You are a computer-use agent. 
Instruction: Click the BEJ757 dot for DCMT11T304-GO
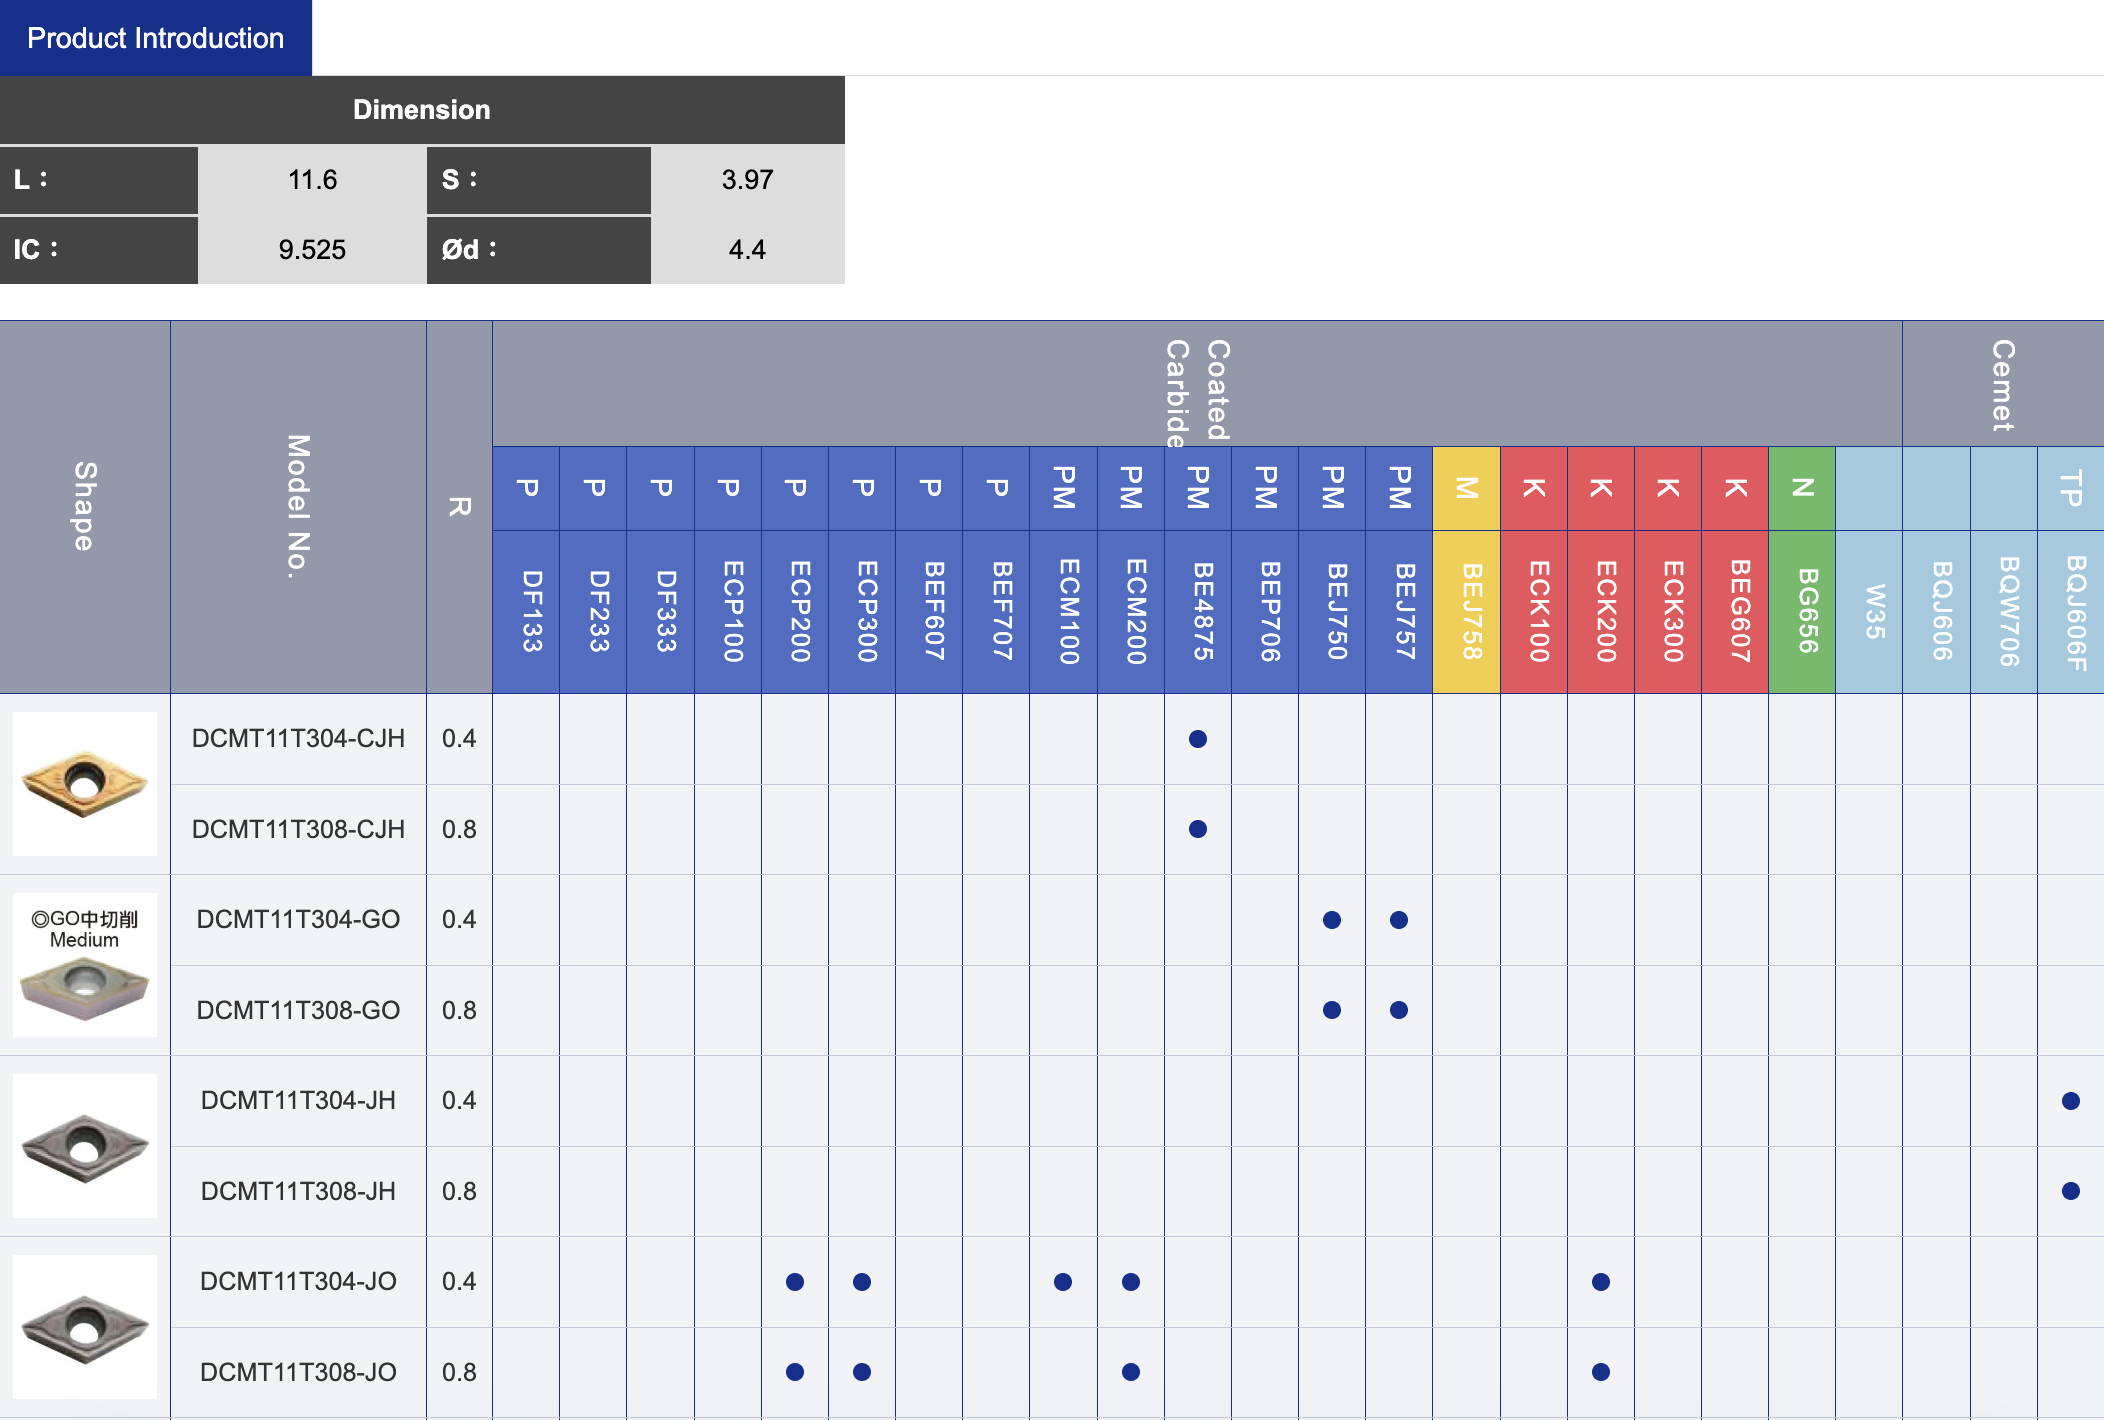click(x=1399, y=920)
